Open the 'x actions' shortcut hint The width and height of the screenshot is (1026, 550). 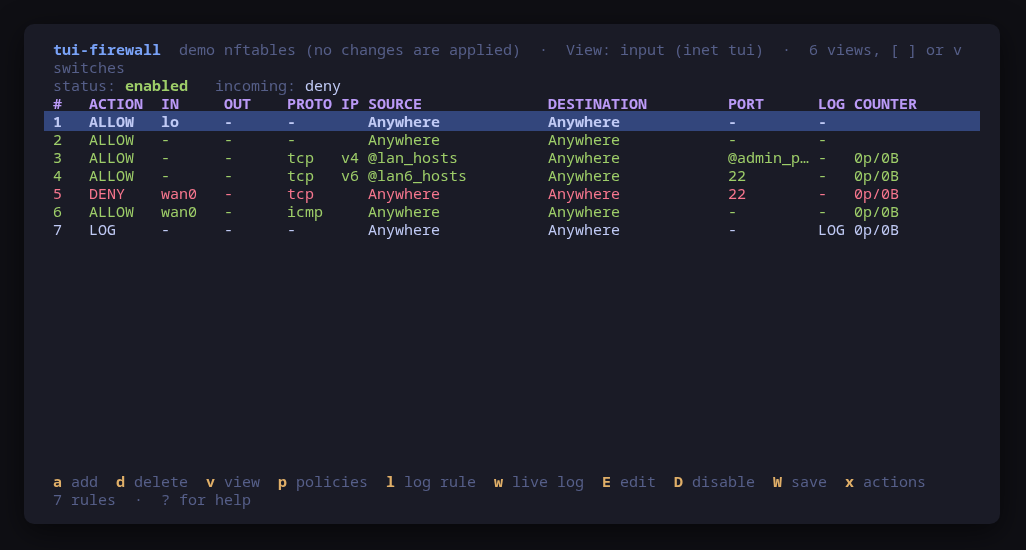click(x=885, y=482)
